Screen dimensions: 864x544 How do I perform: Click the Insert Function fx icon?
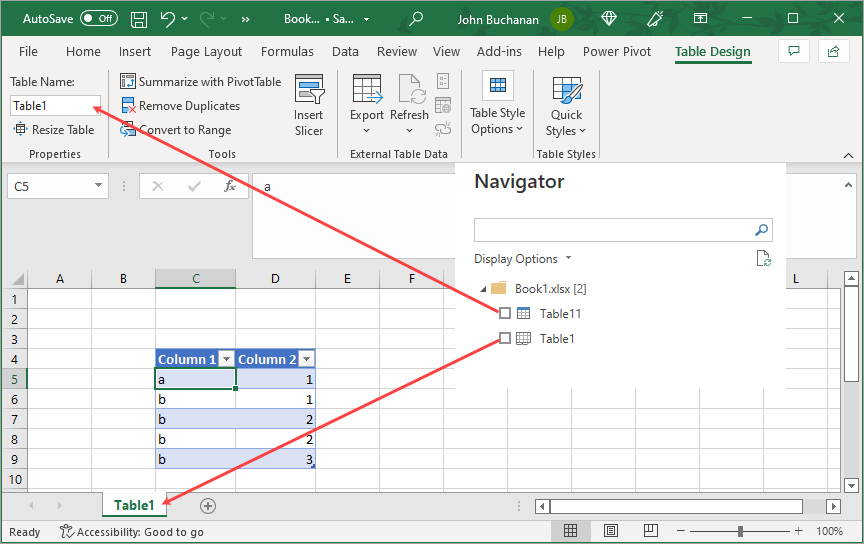pyautogui.click(x=230, y=186)
